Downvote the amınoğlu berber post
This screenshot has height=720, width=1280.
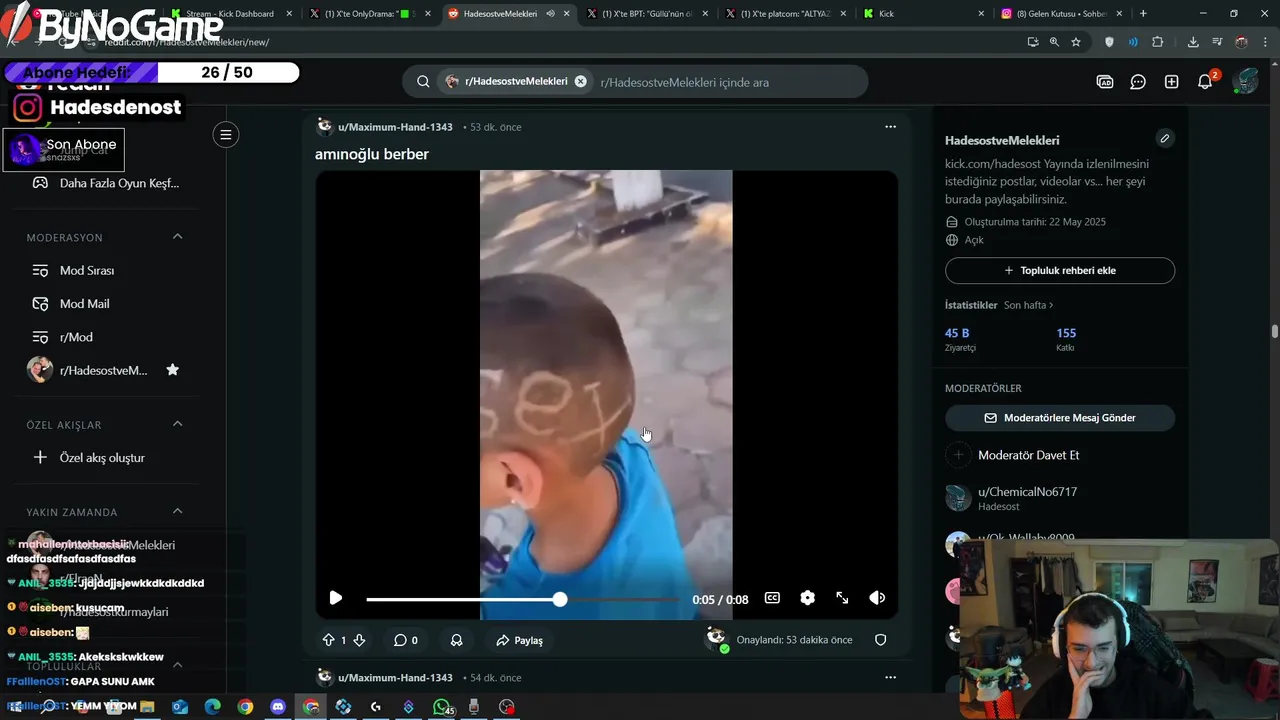(x=359, y=640)
